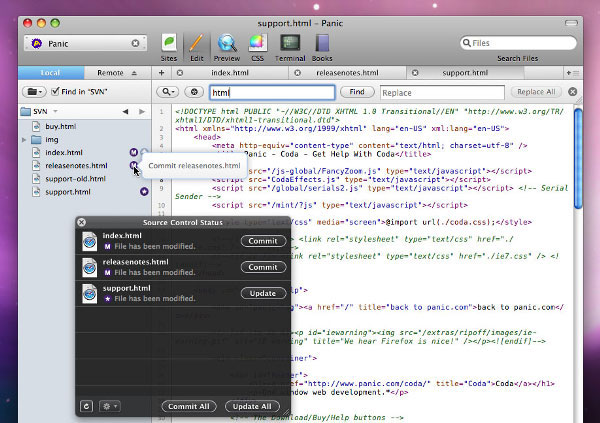Navigate forward in the file browser
Image resolution: width=600 pixels, height=423 pixels.
[142, 111]
